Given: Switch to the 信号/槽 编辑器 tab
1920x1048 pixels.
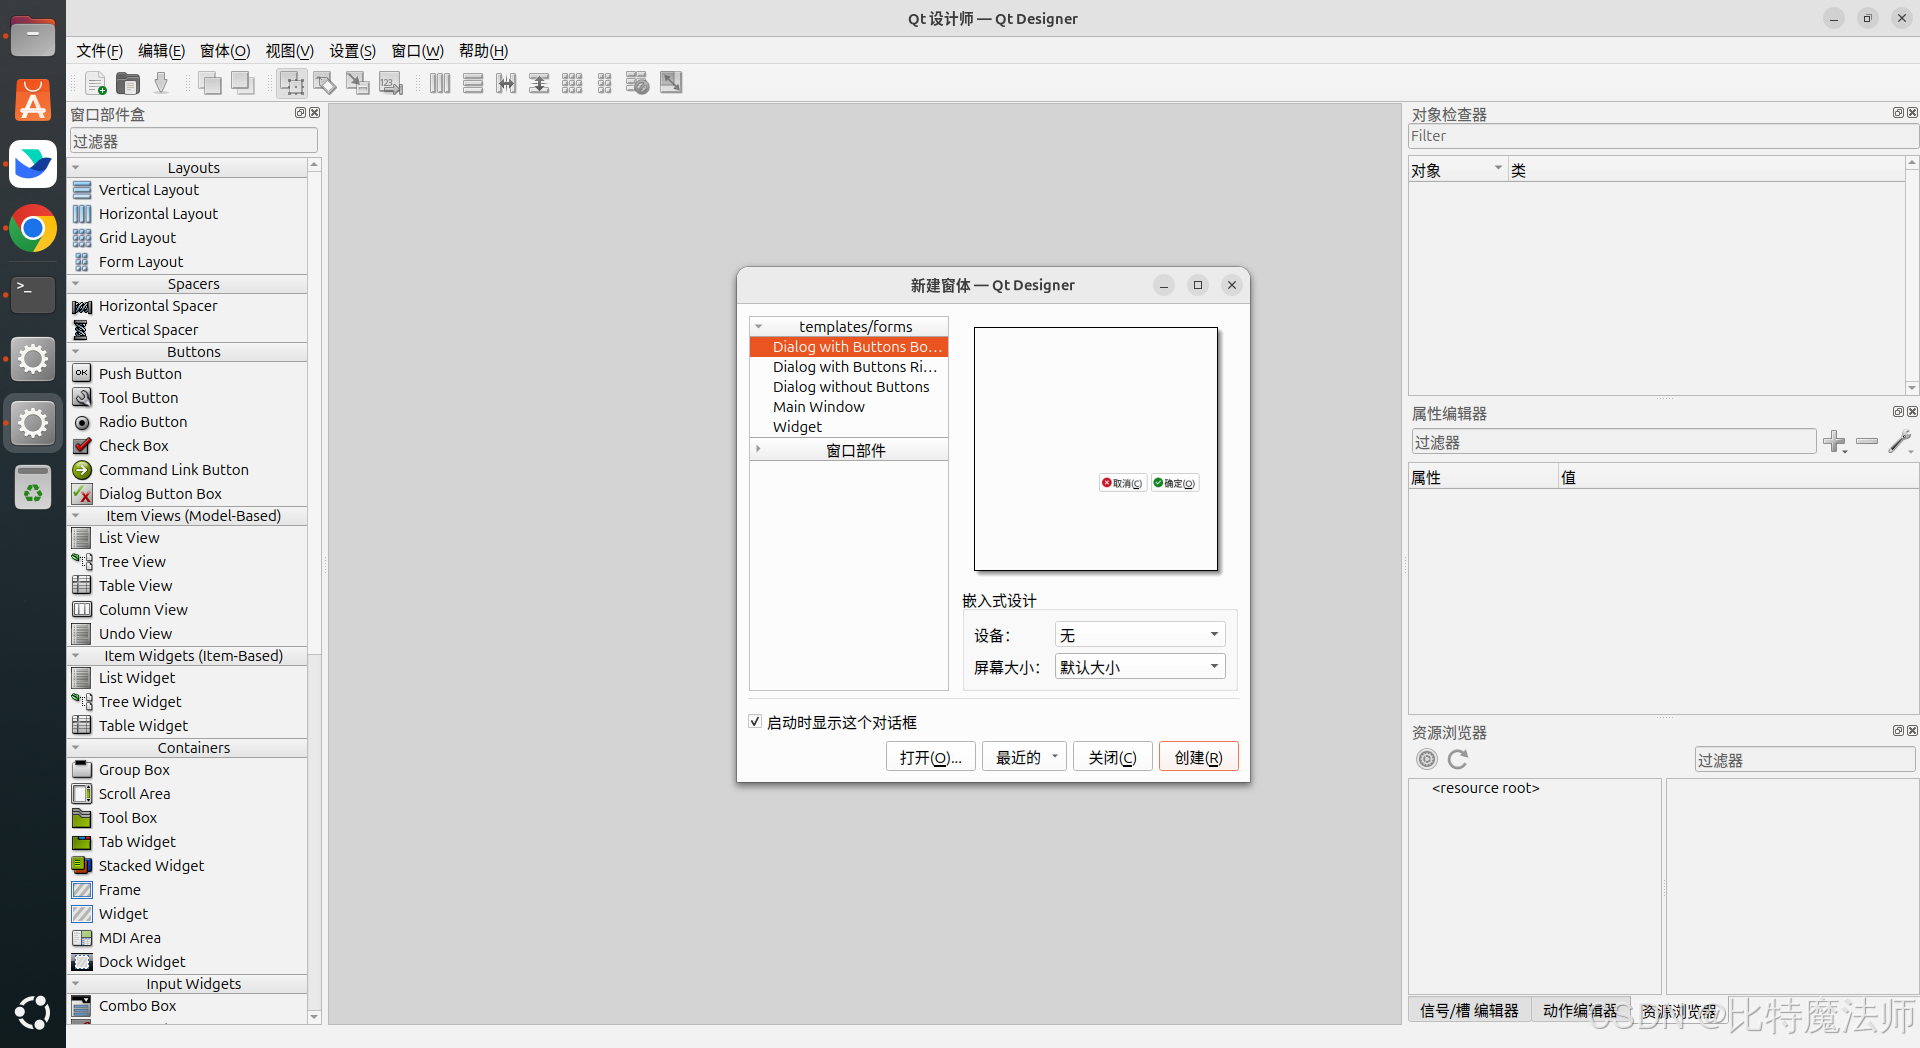Looking at the screenshot, I should [1468, 1010].
